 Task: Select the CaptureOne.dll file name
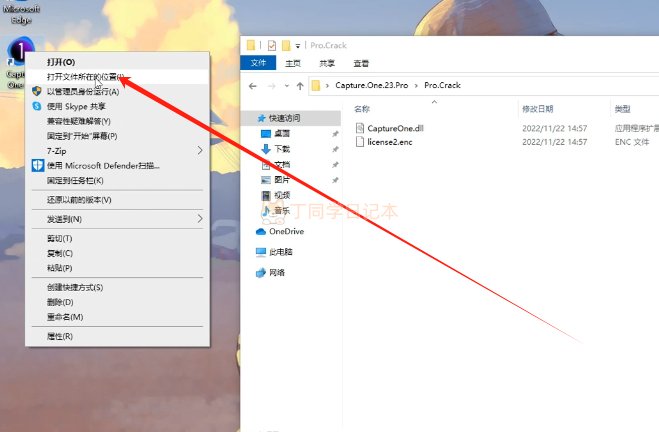point(395,128)
